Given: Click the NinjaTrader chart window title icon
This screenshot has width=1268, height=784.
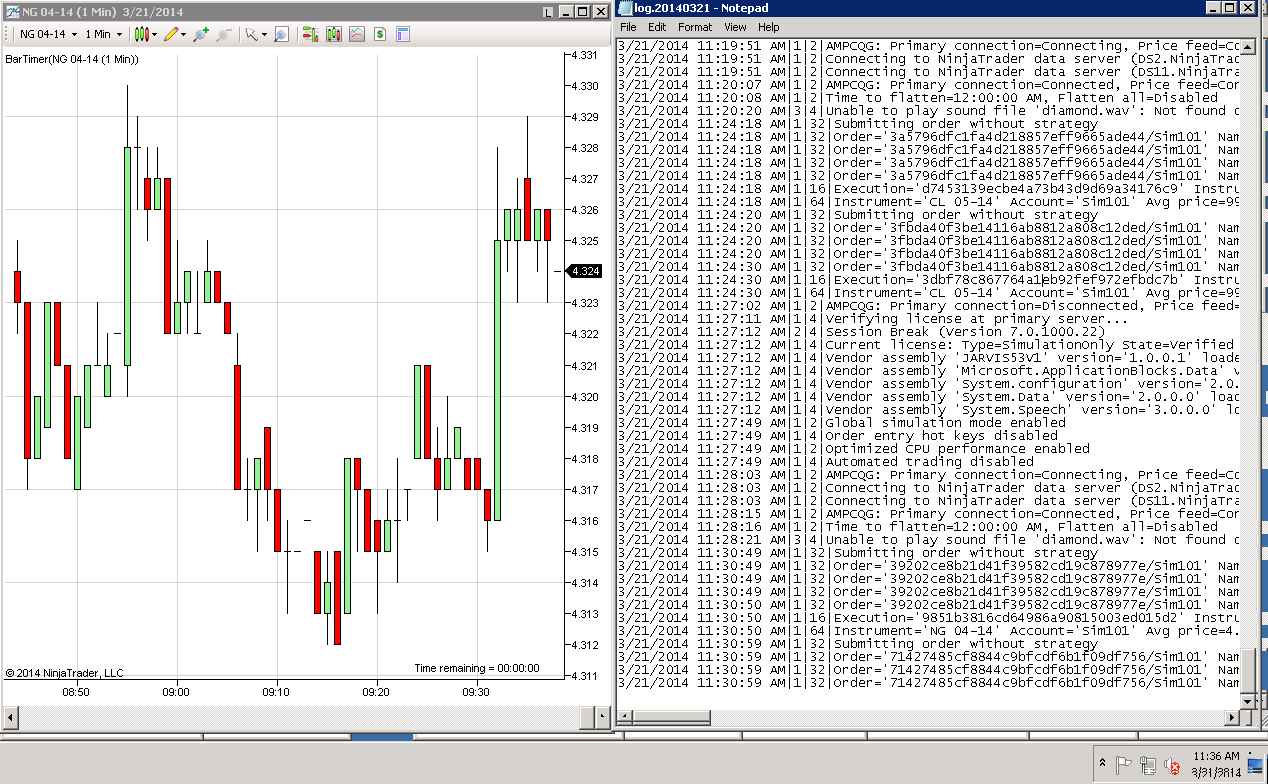Looking at the screenshot, I should (x=12, y=11).
